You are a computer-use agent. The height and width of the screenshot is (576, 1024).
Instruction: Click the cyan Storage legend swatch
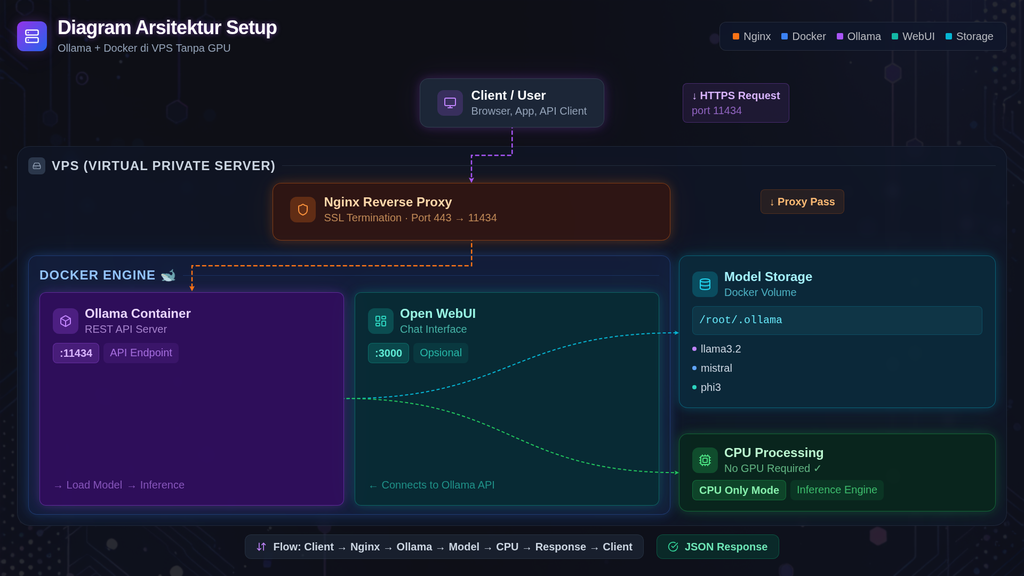pos(949,37)
